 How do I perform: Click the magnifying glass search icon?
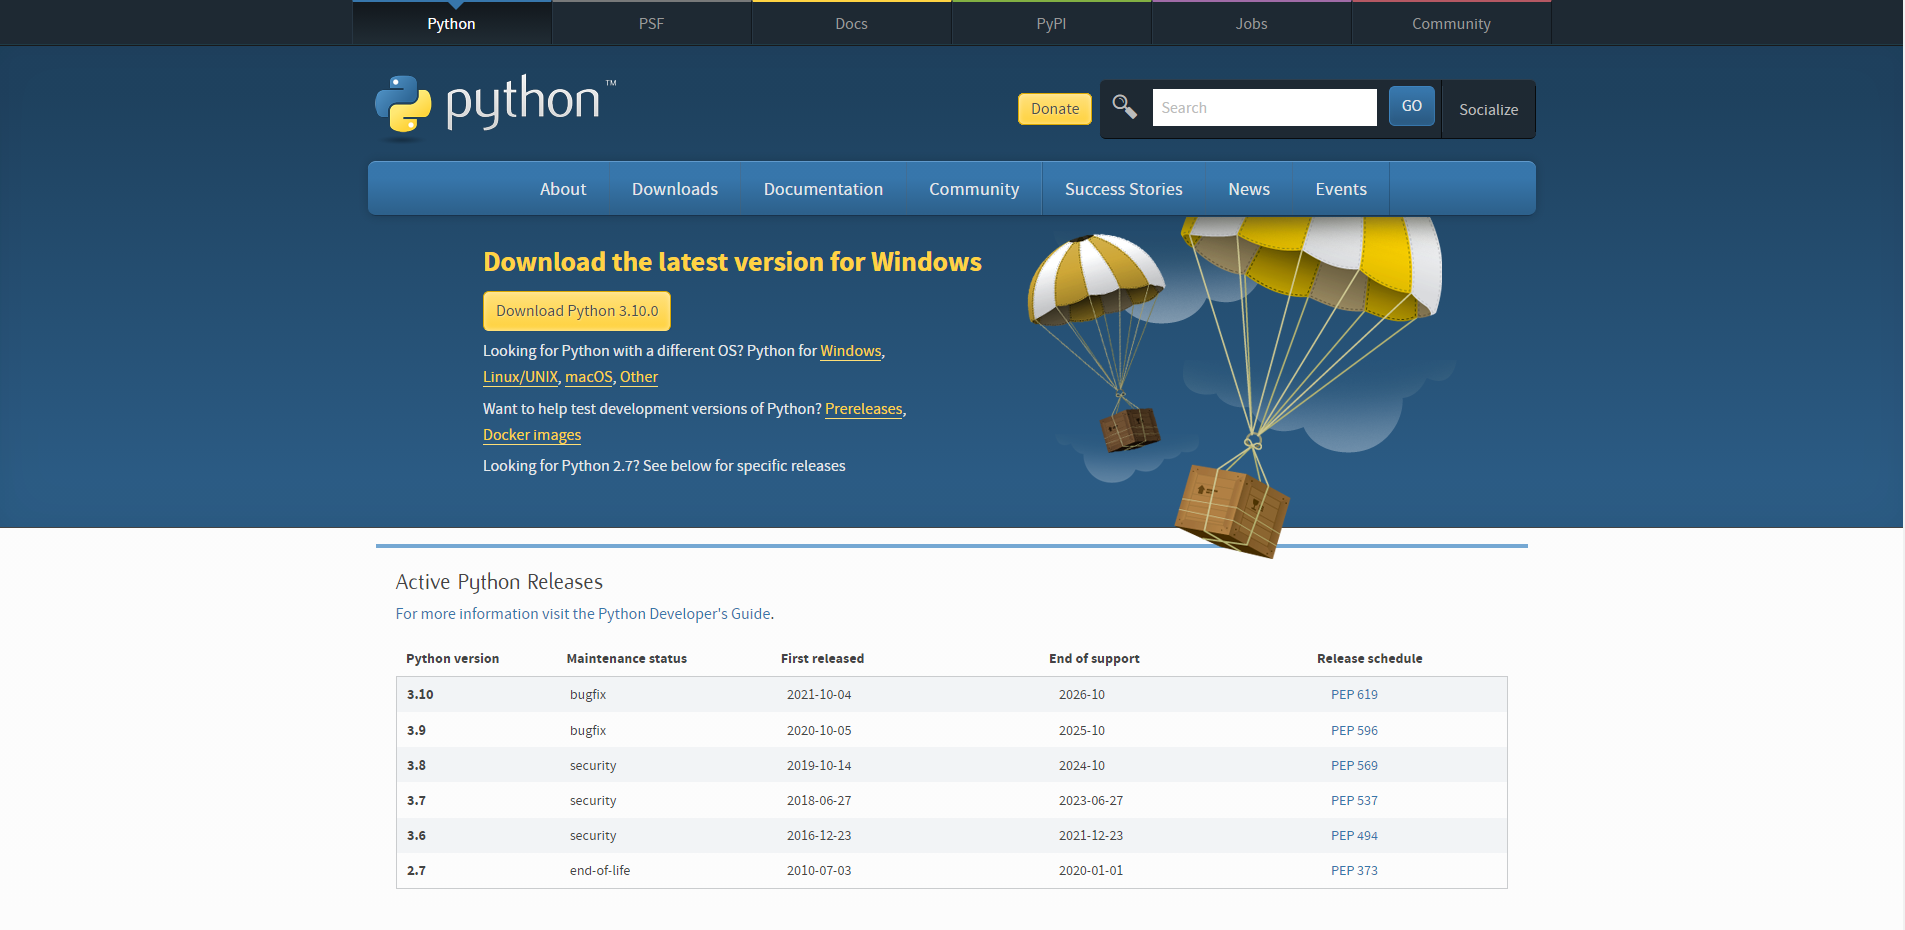point(1124,107)
